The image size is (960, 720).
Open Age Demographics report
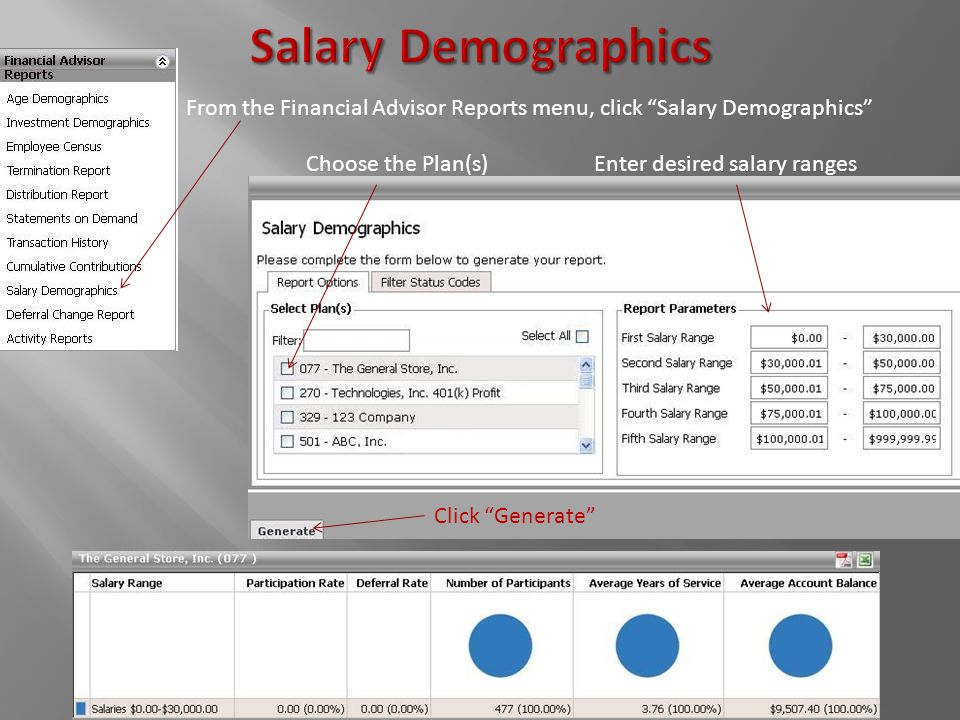coord(57,99)
